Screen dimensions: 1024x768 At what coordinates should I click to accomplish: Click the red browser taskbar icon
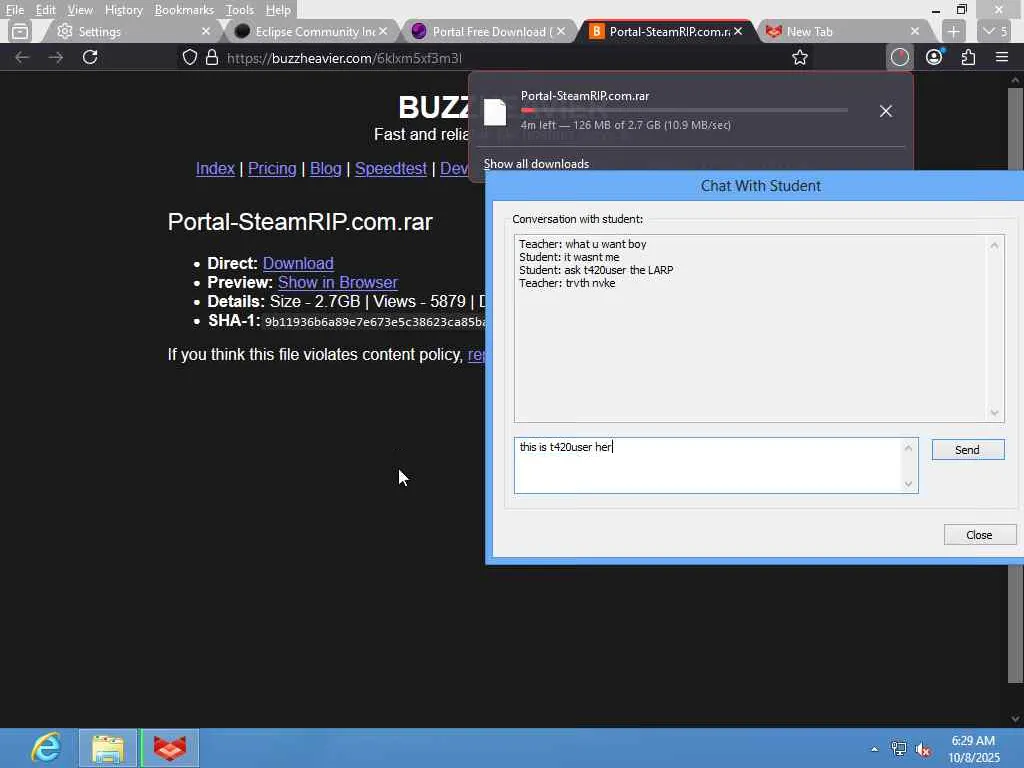pyautogui.click(x=170, y=748)
